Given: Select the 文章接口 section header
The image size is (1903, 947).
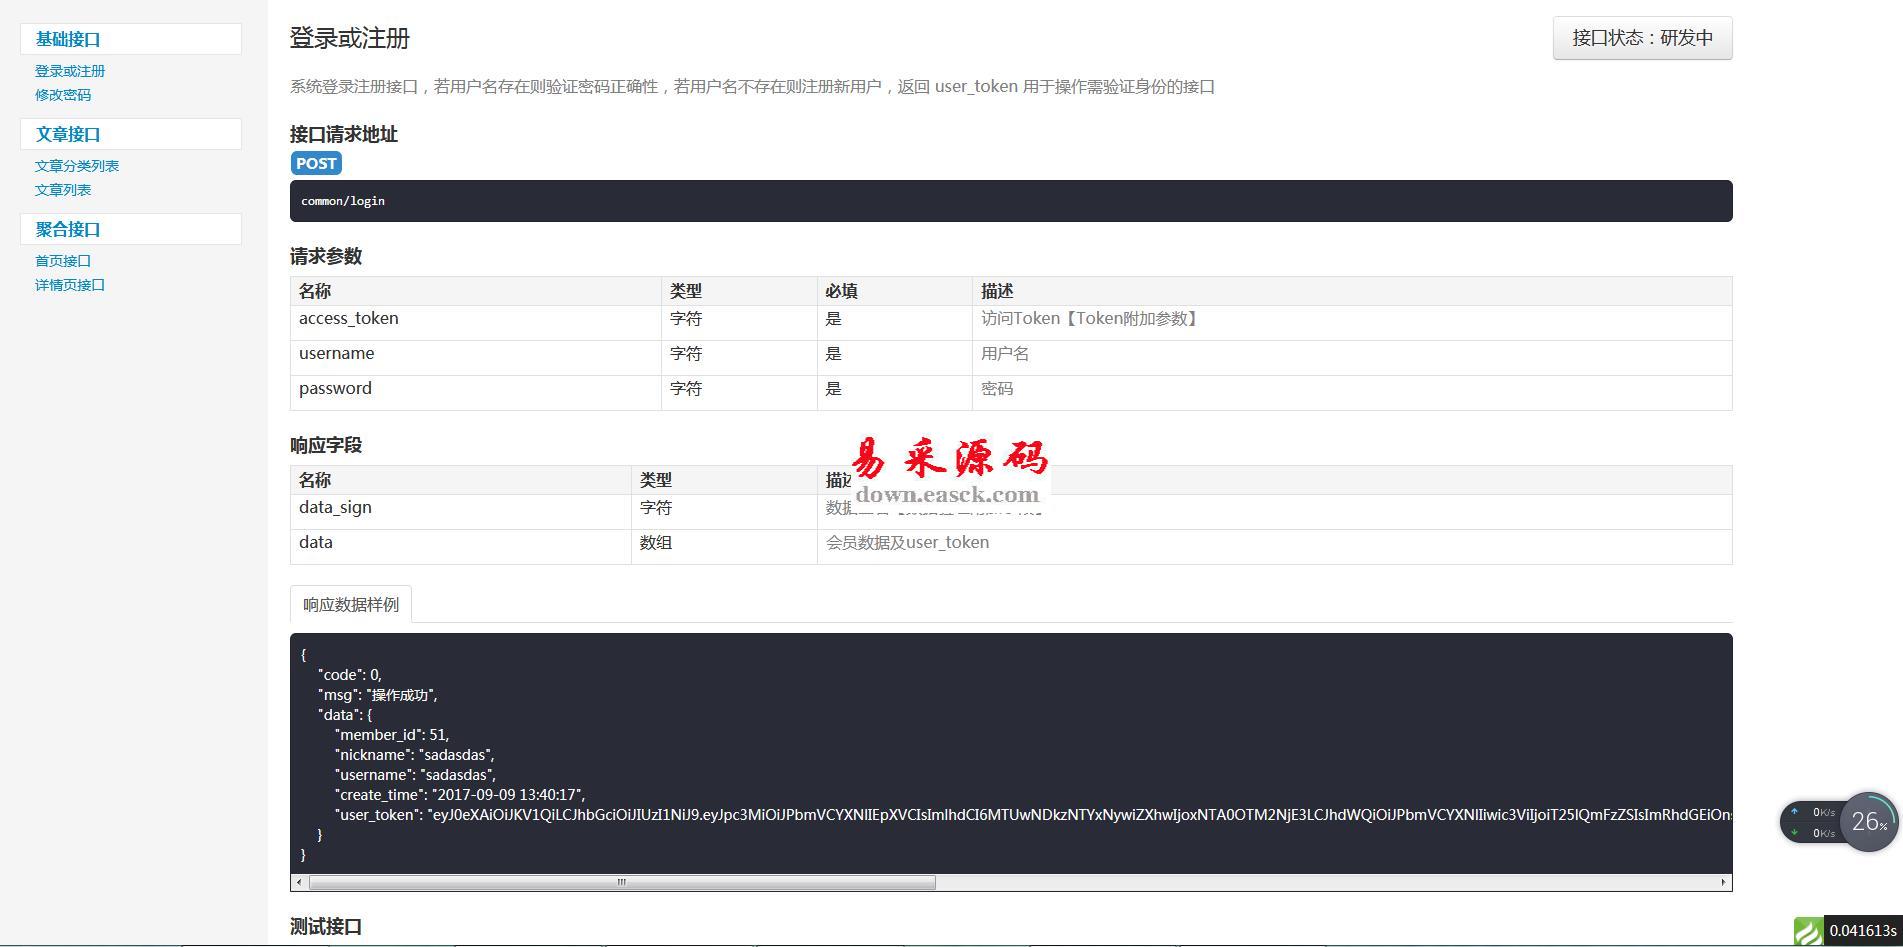Looking at the screenshot, I should click(131, 134).
